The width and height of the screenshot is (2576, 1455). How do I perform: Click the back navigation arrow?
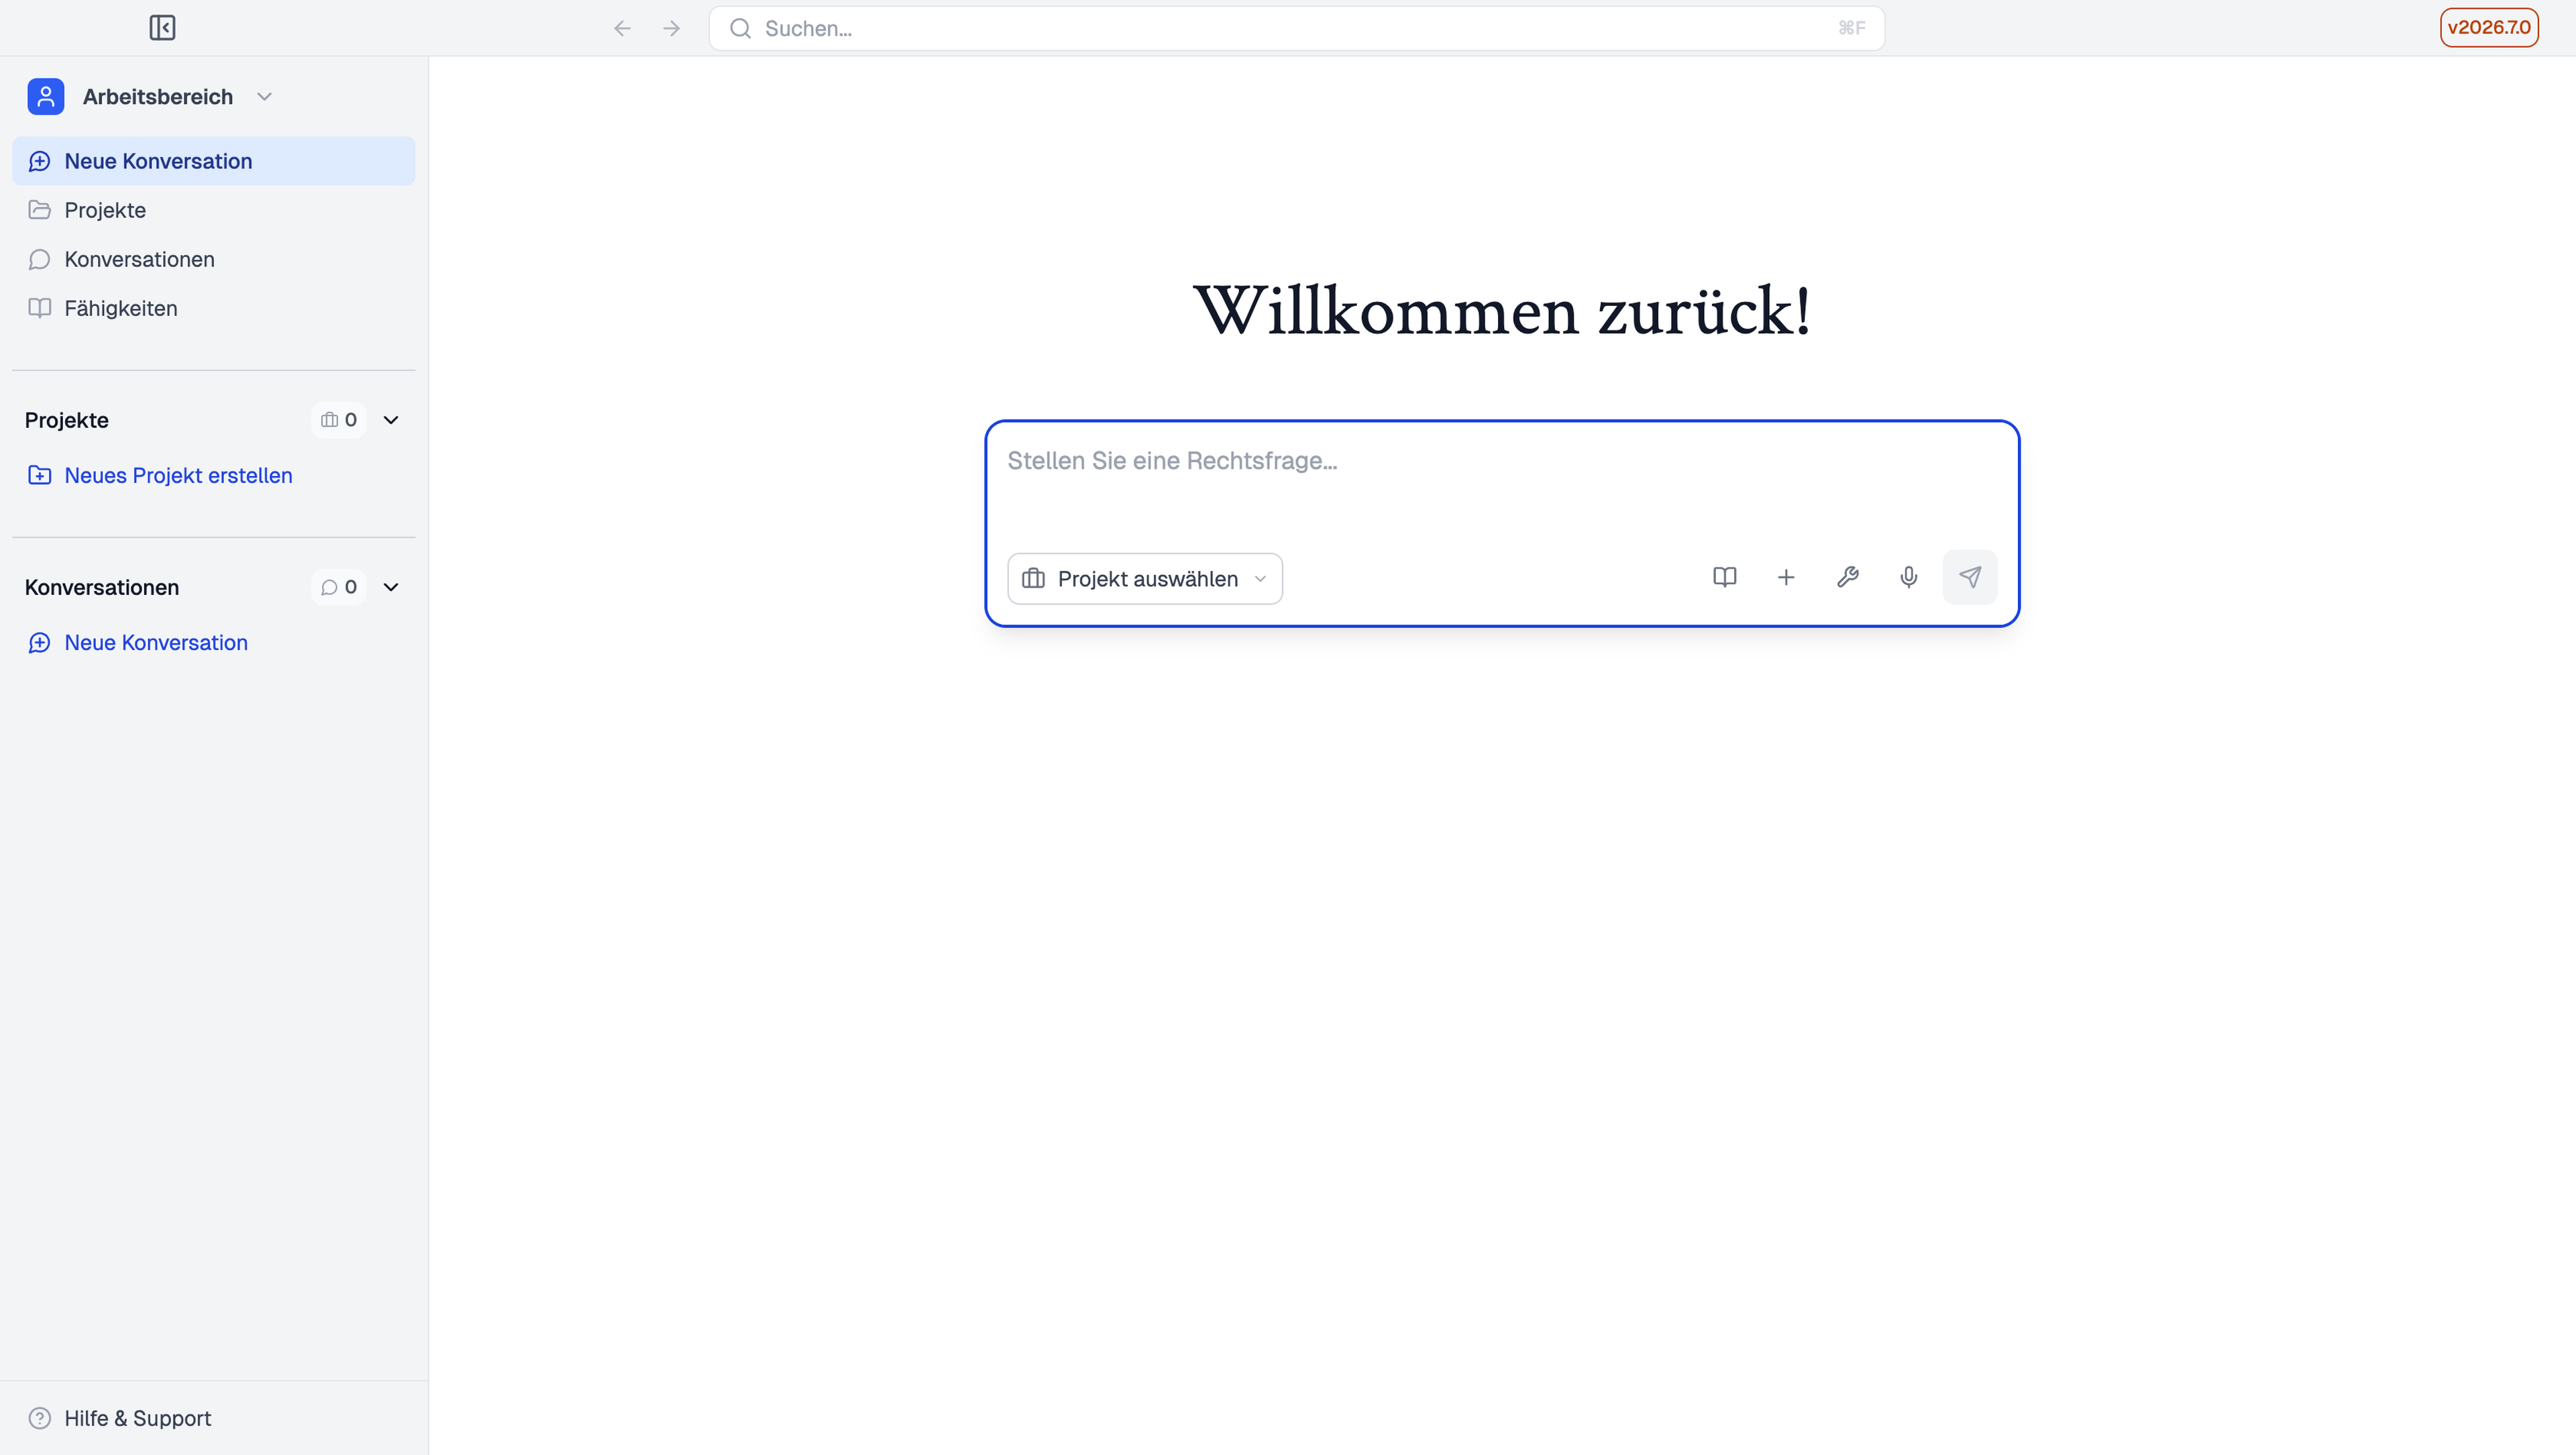[622, 28]
